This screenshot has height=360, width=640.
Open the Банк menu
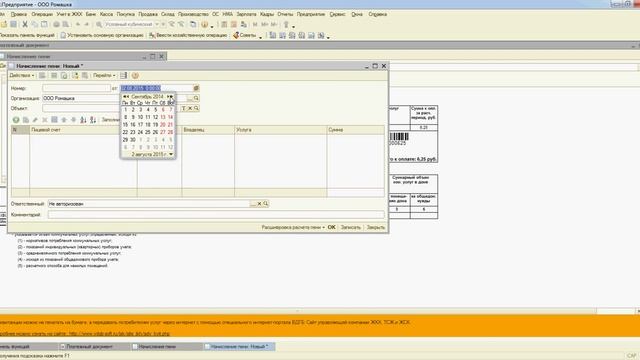click(x=91, y=14)
